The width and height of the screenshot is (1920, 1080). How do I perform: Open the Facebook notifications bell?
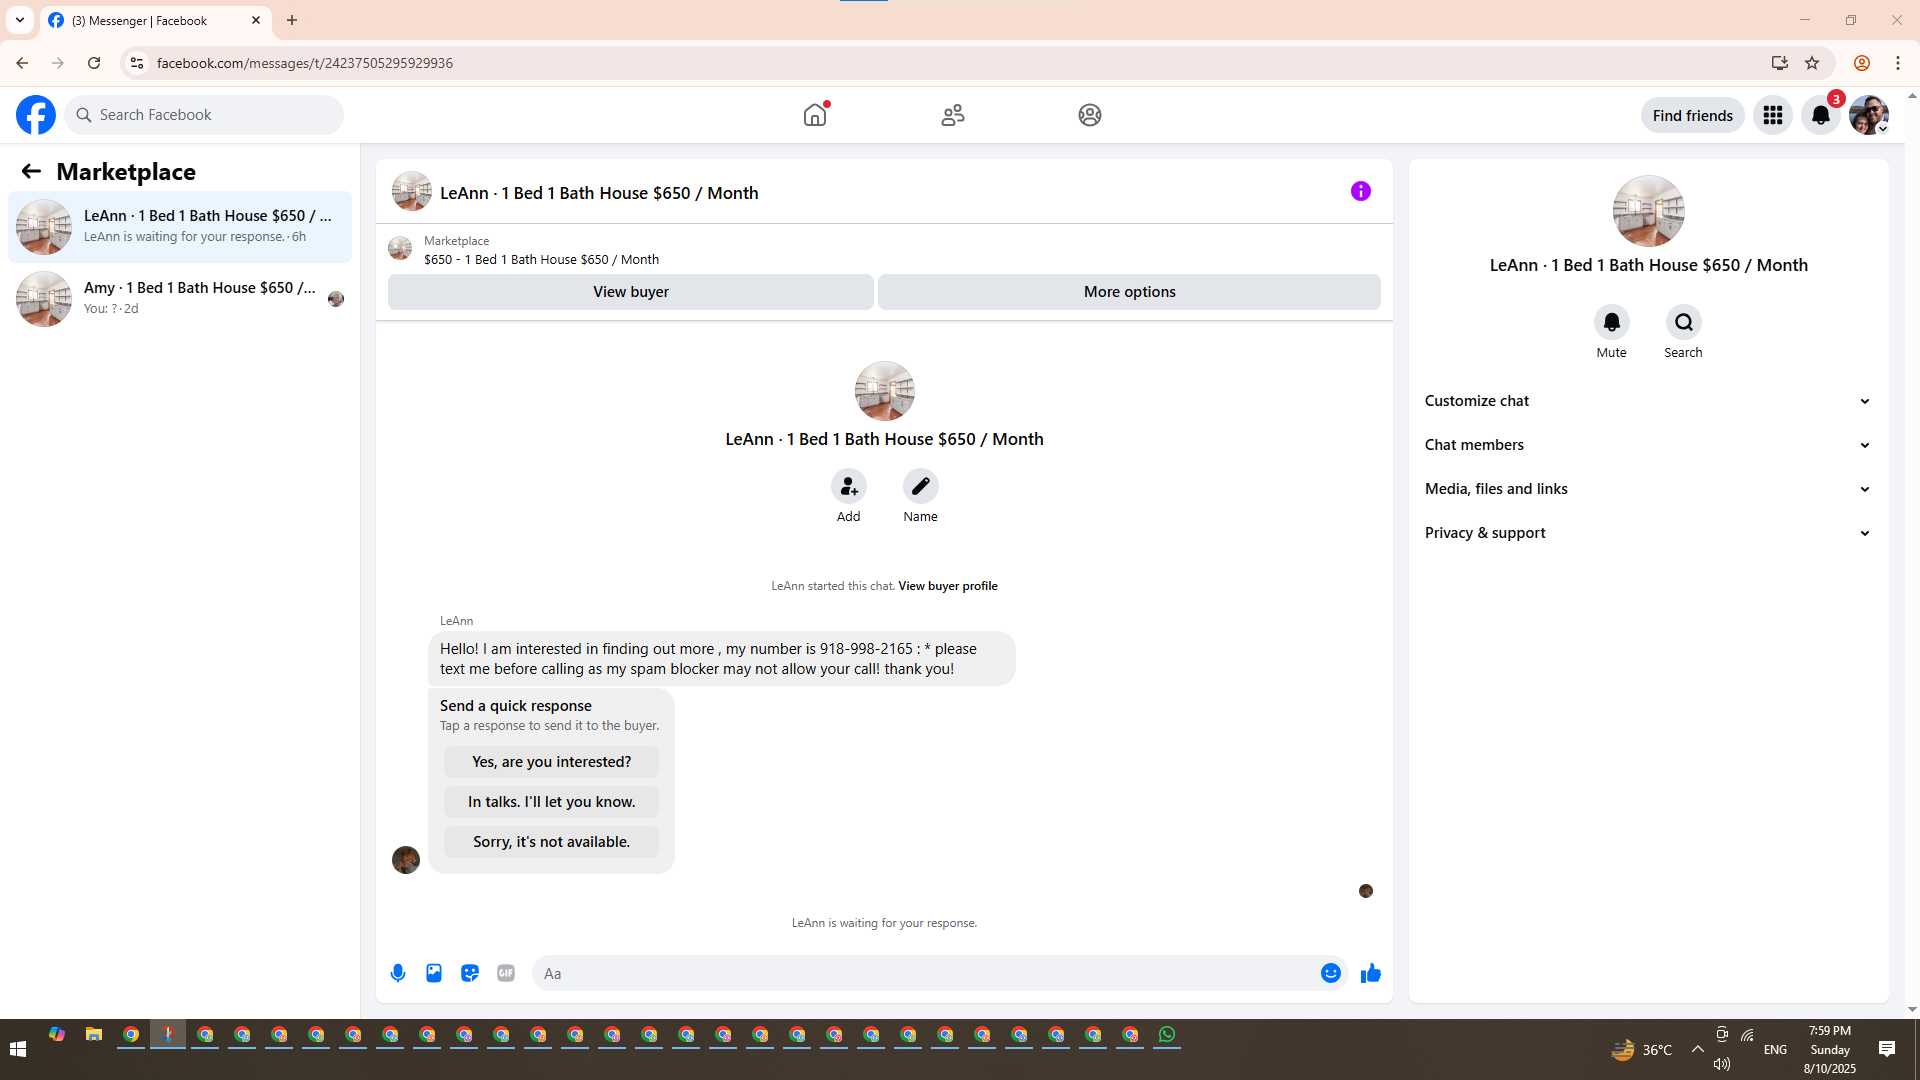(1820, 115)
